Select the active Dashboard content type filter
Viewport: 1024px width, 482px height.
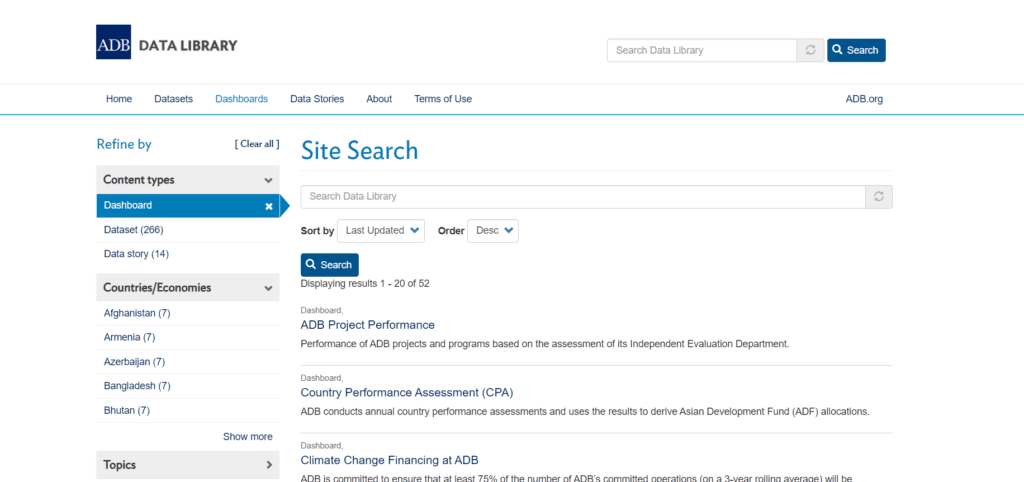point(188,205)
